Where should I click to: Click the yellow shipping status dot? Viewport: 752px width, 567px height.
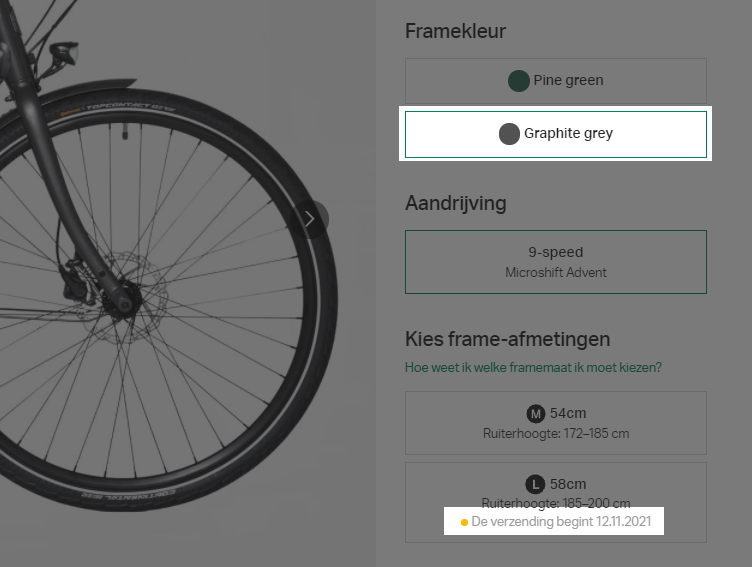(x=464, y=522)
